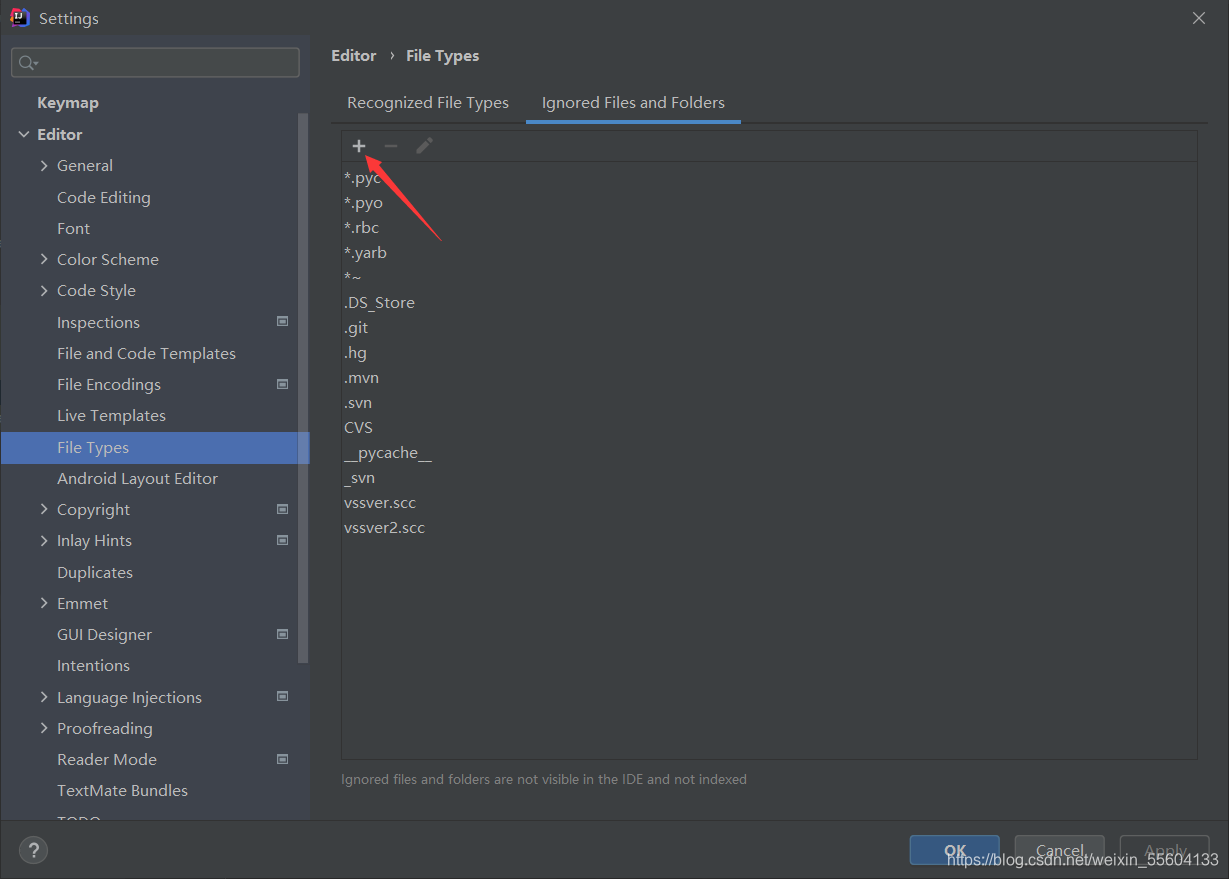
Task: Click the pencil edit pattern icon
Action: coord(424,146)
